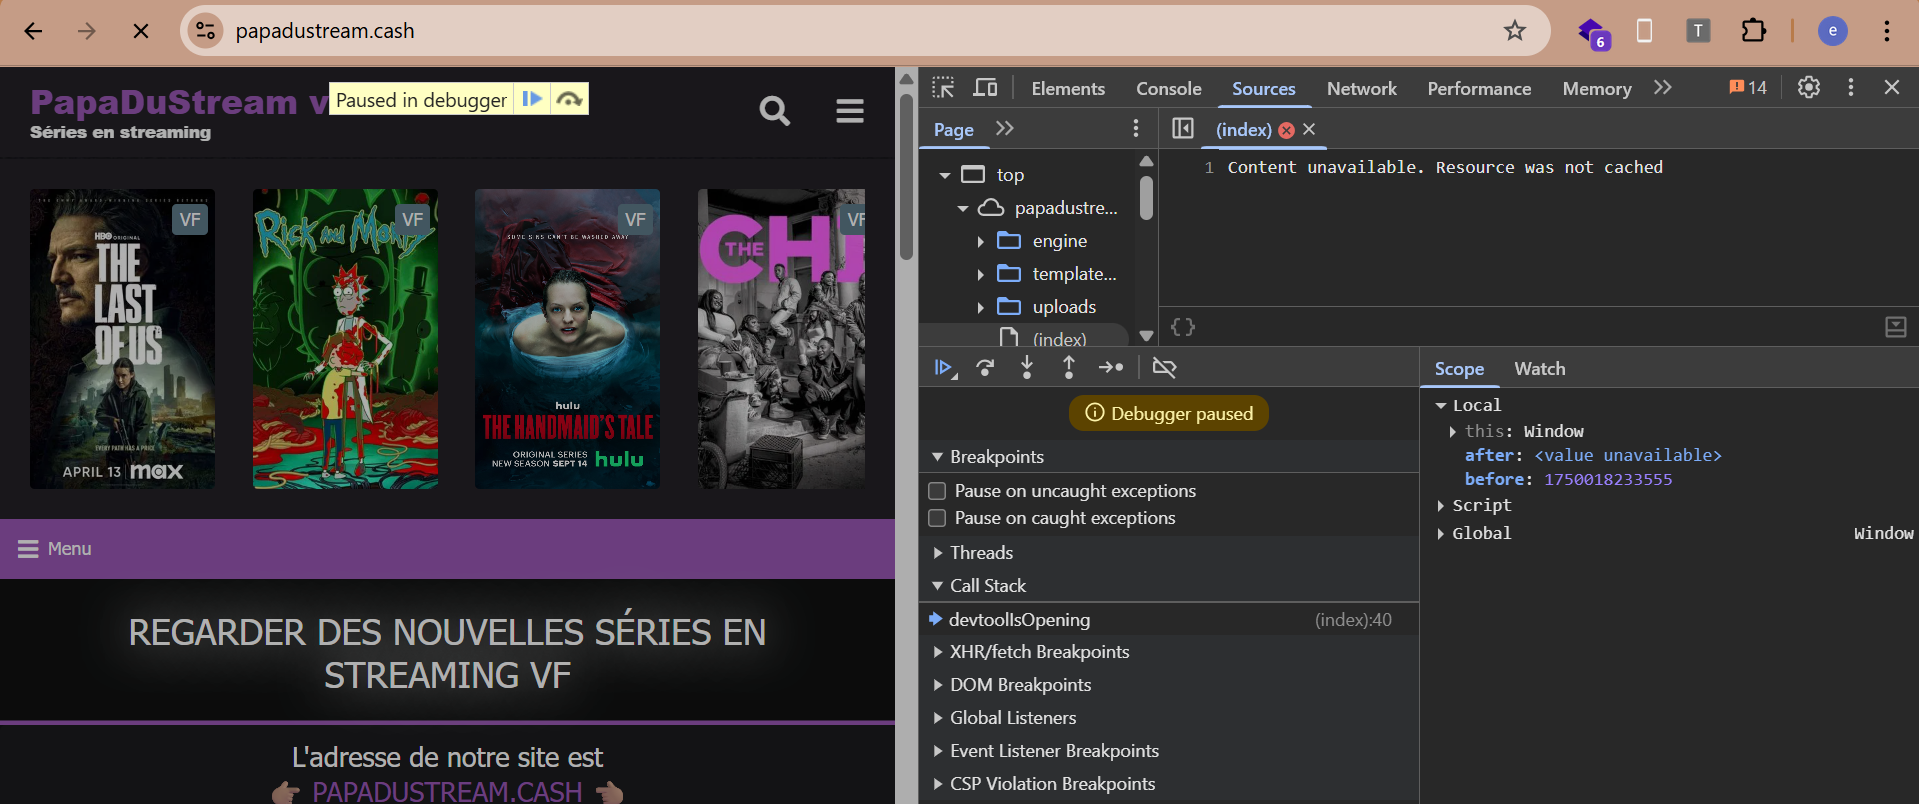1919x804 pixels.
Task: Show more navigator tabs next to Page
Action: [x=1005, y=129]
